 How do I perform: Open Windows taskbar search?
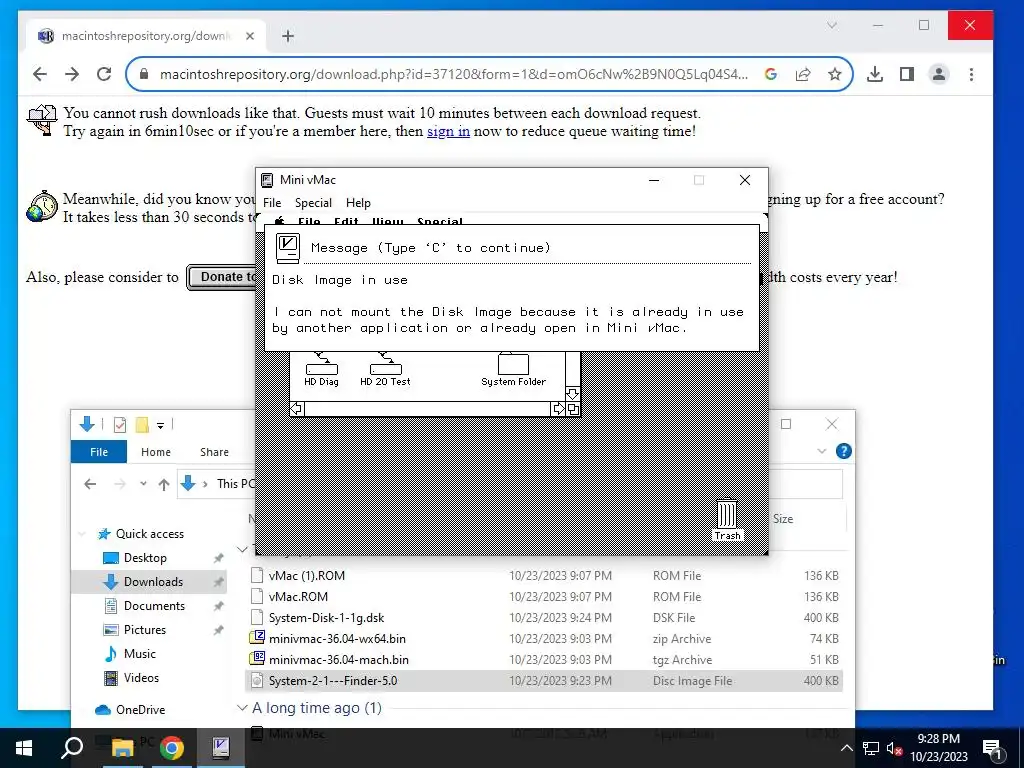72,748
